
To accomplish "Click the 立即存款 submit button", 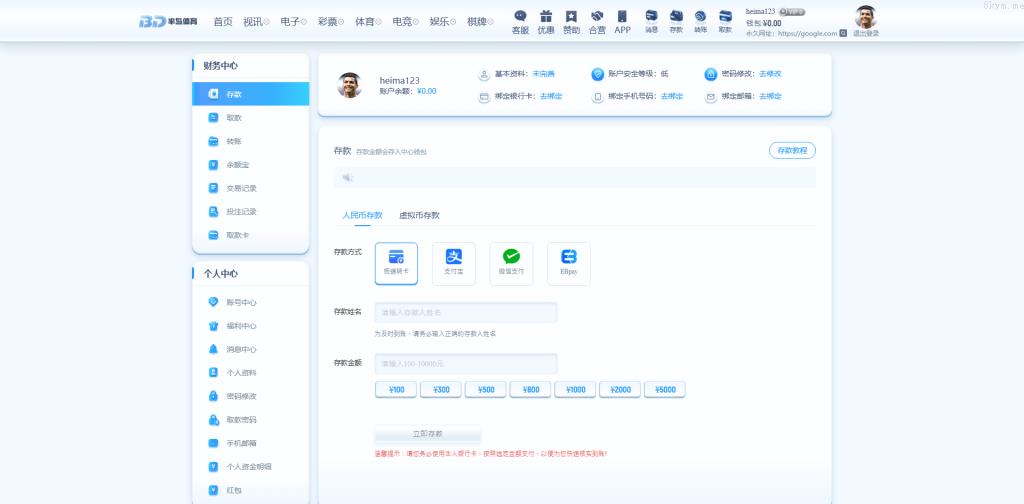I will [428, 434].
